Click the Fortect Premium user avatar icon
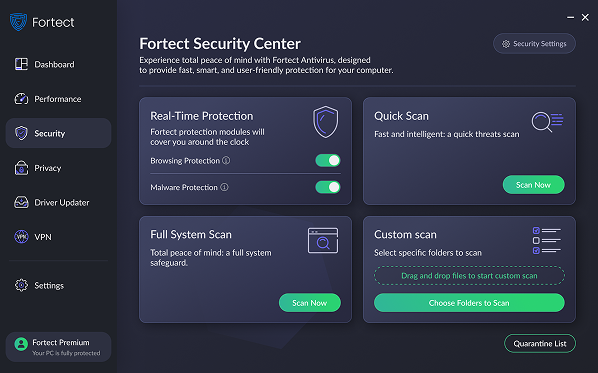 coord(21,344)
